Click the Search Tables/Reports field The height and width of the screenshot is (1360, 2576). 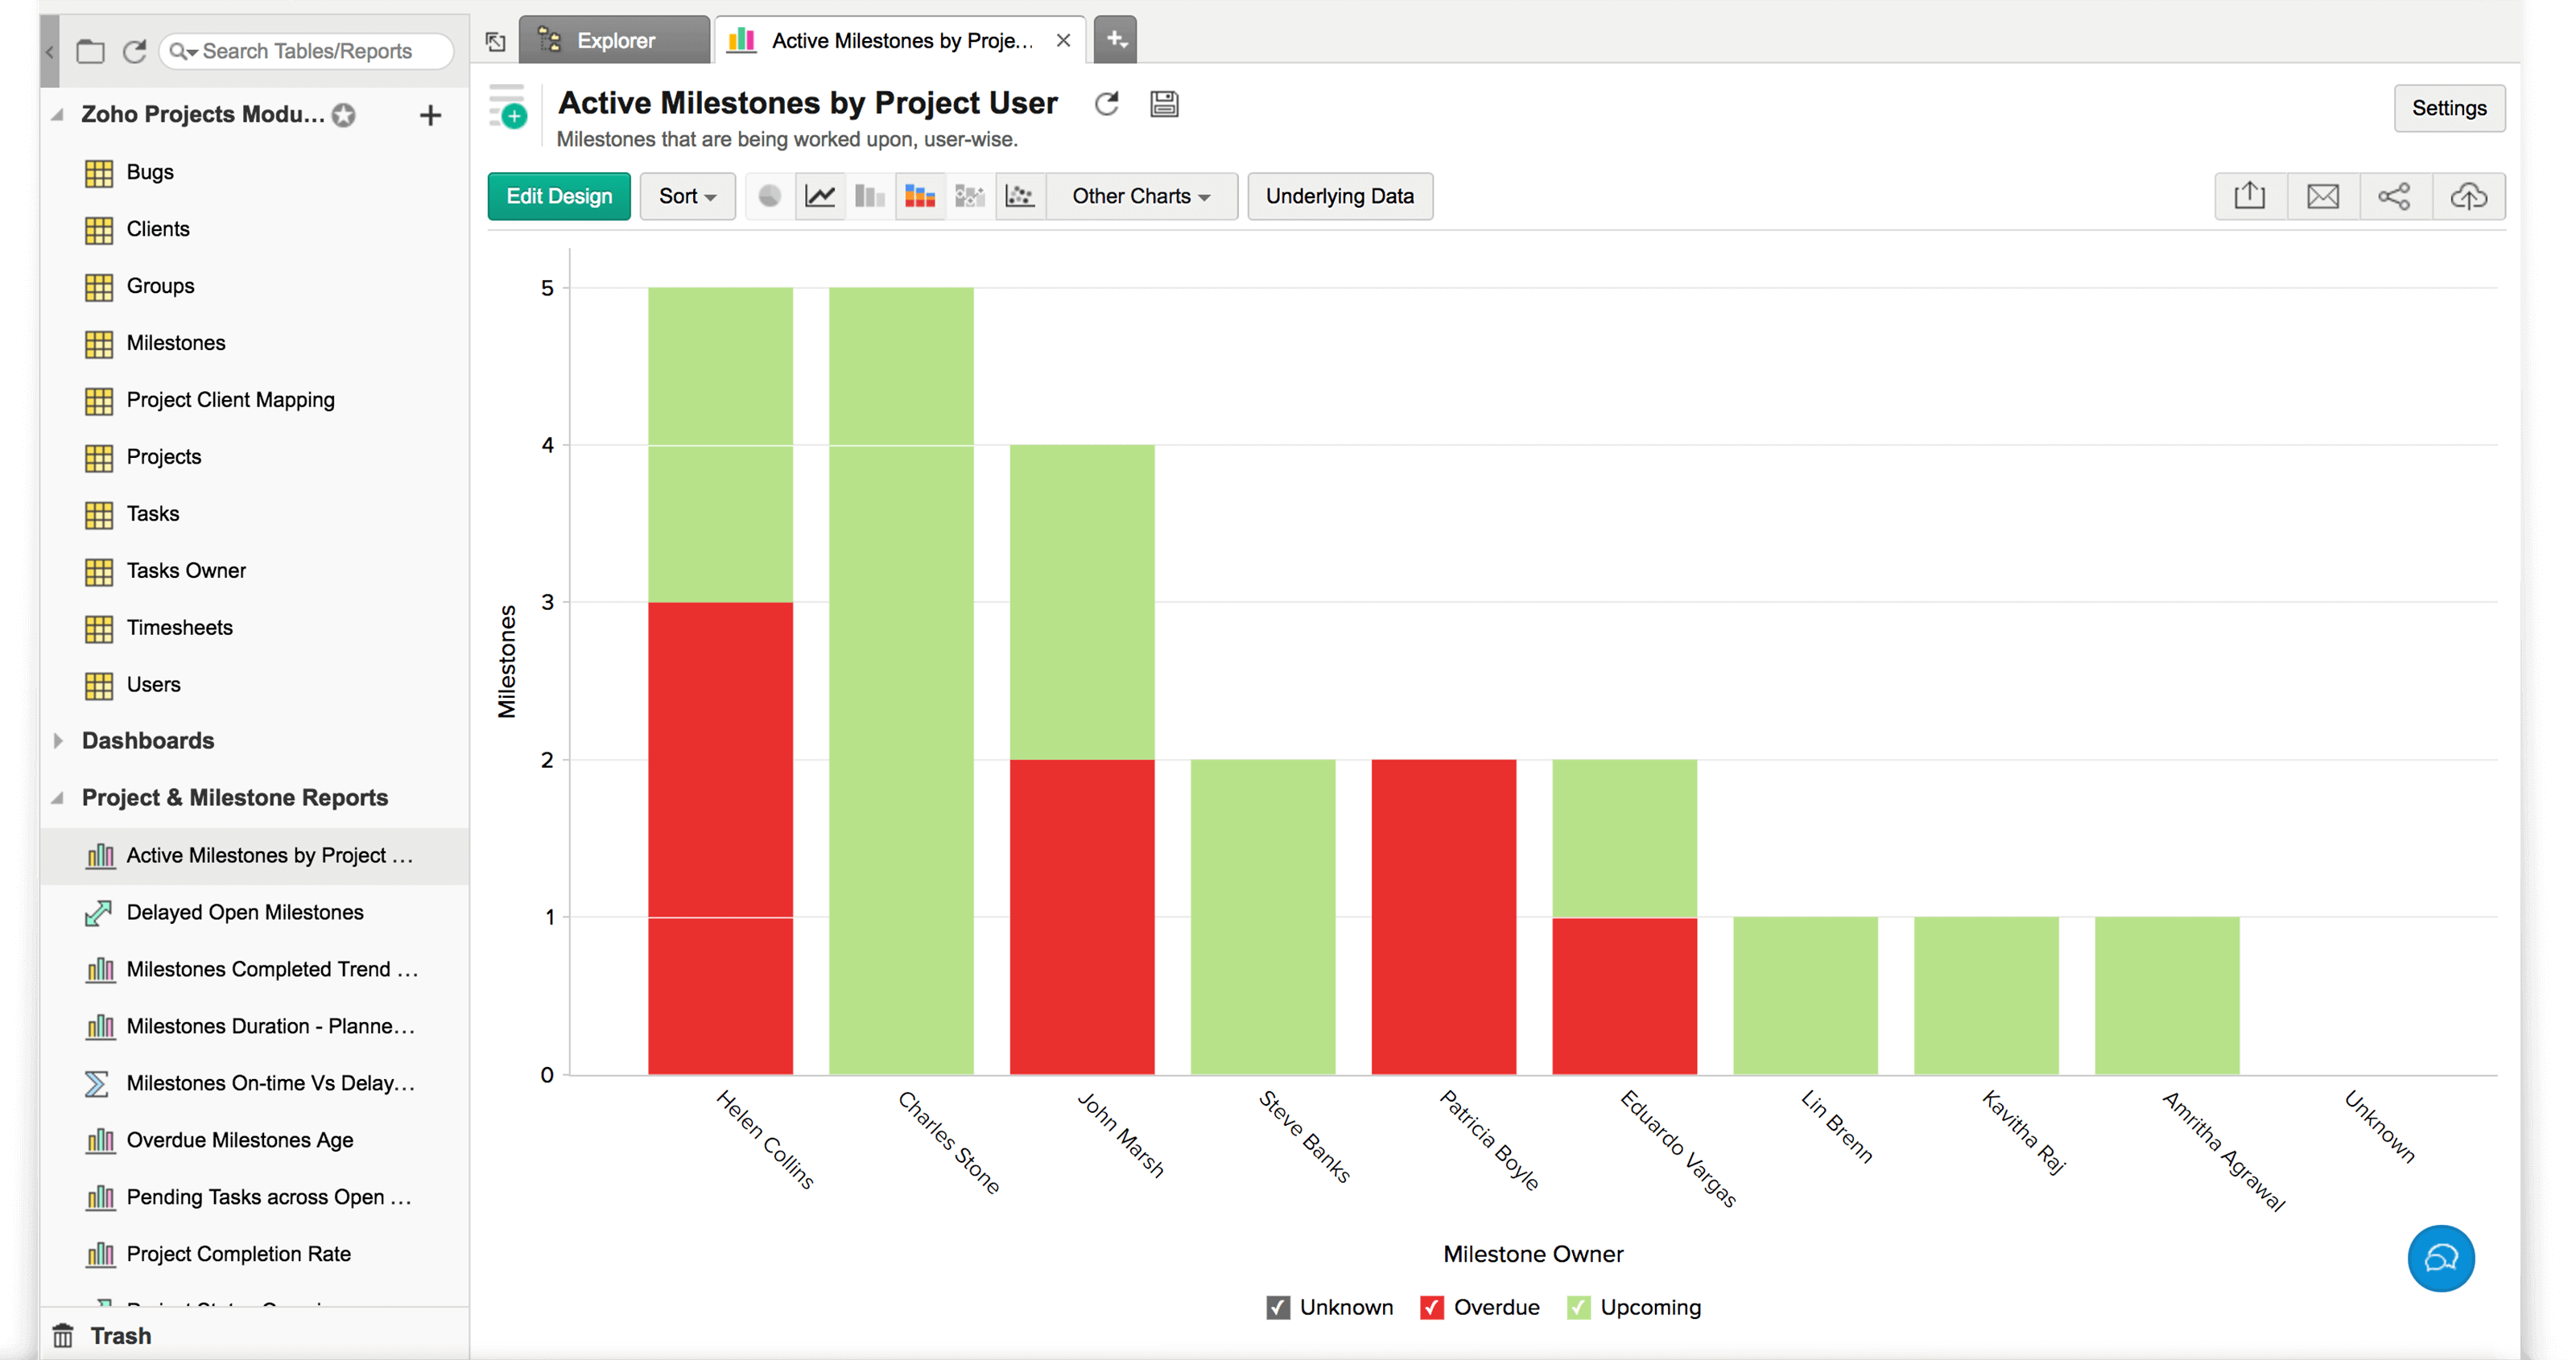307,51
